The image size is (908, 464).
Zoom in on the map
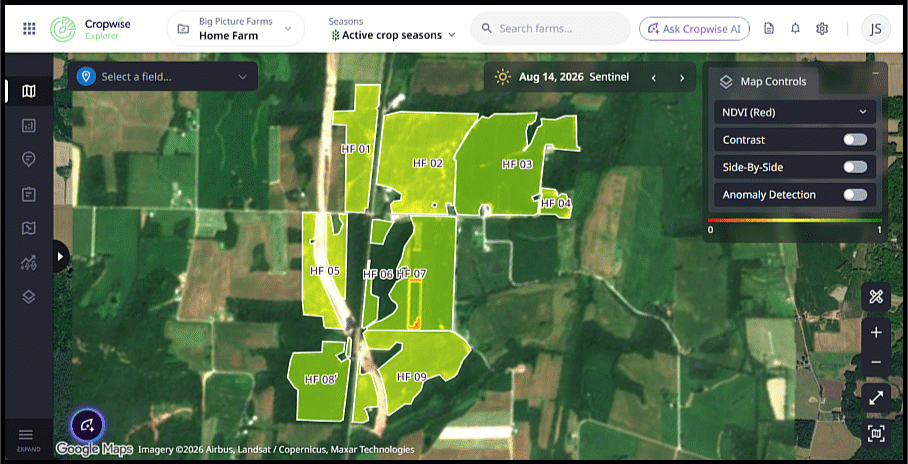coord(876,333)
